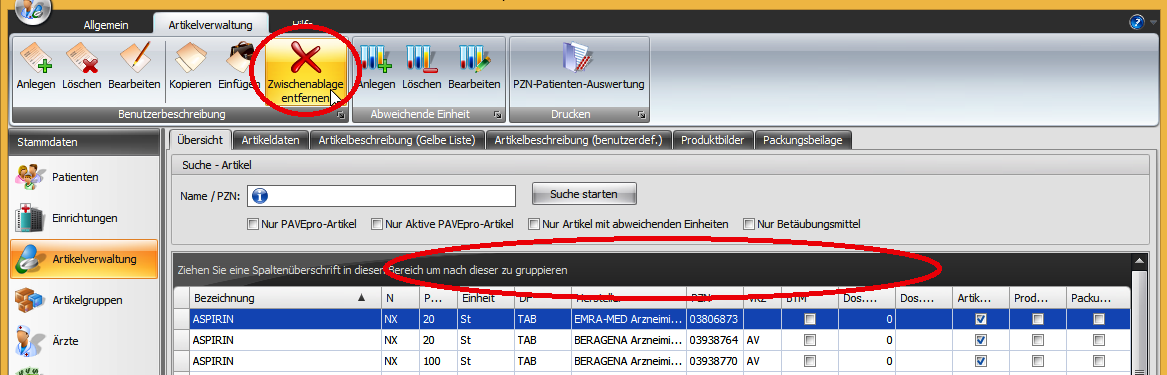
Task: Toggle Packu... checkbox in PZN 03938770 row
Action: [x=1098, y=361]
